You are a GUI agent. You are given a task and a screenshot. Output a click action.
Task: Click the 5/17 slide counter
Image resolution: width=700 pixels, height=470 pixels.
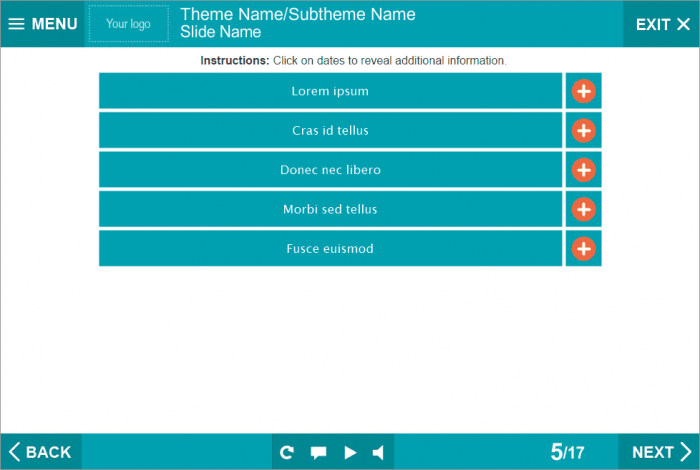[567, 452]
